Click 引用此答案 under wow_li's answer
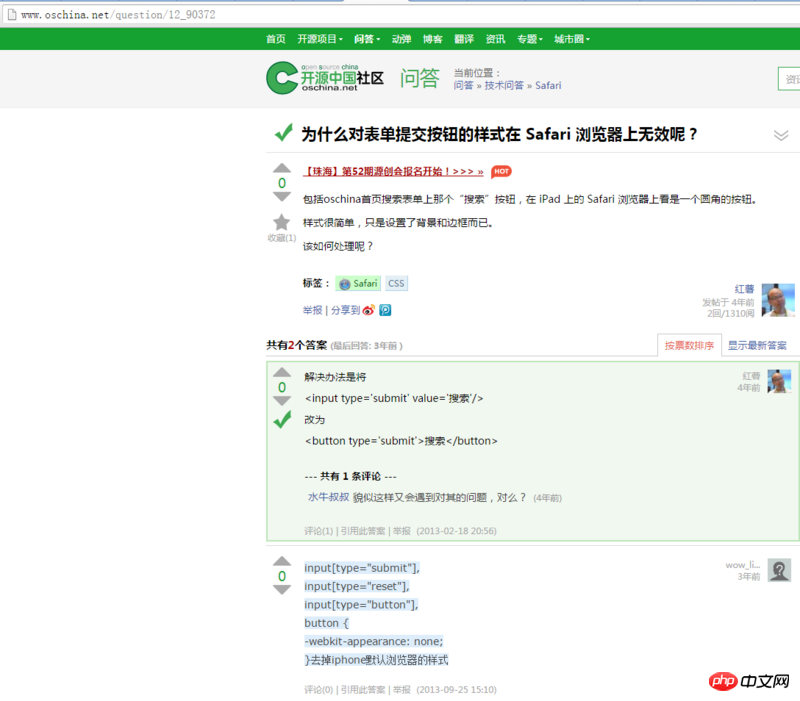This screenshot has height=701, width=800. tap(363, 689)
